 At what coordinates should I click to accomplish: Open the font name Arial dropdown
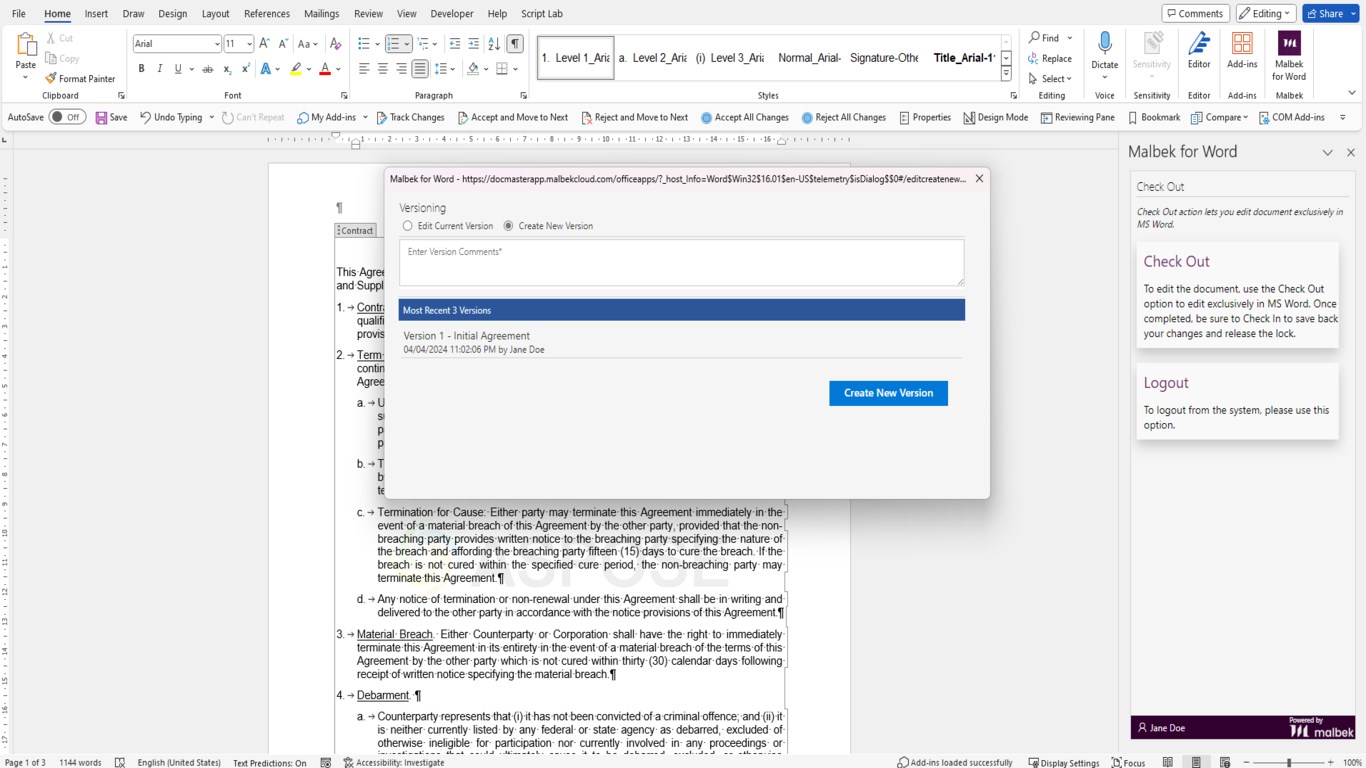(217, 44)
